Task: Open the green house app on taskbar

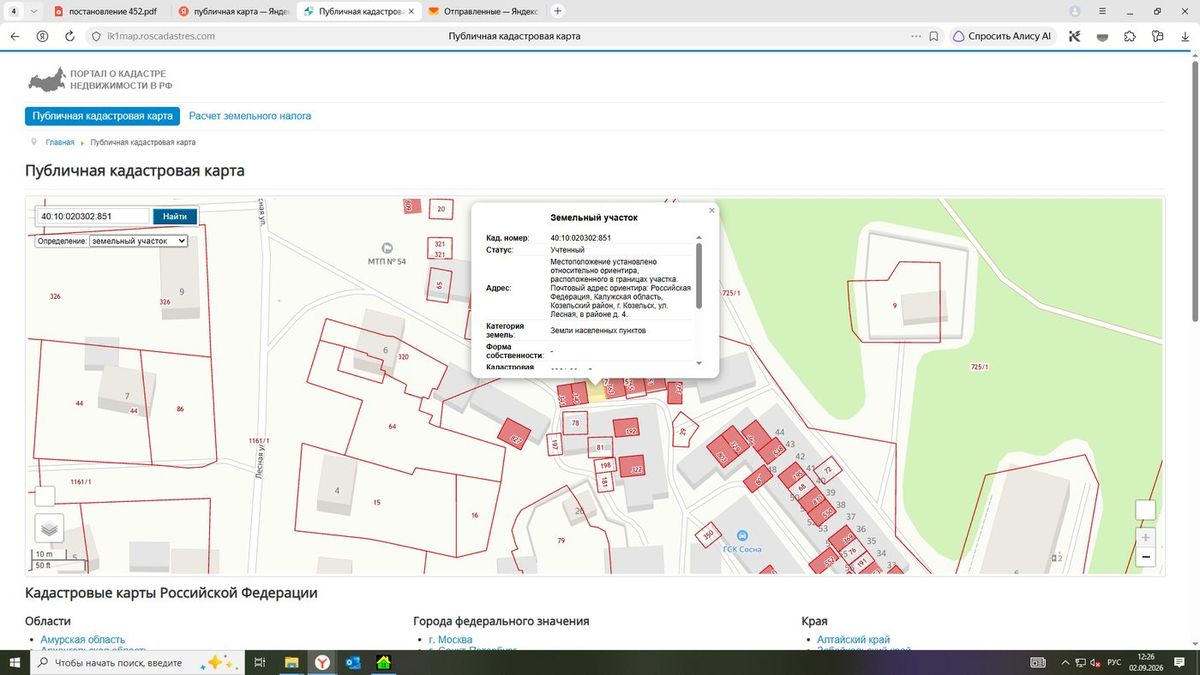Action: [x=383, y=662]
